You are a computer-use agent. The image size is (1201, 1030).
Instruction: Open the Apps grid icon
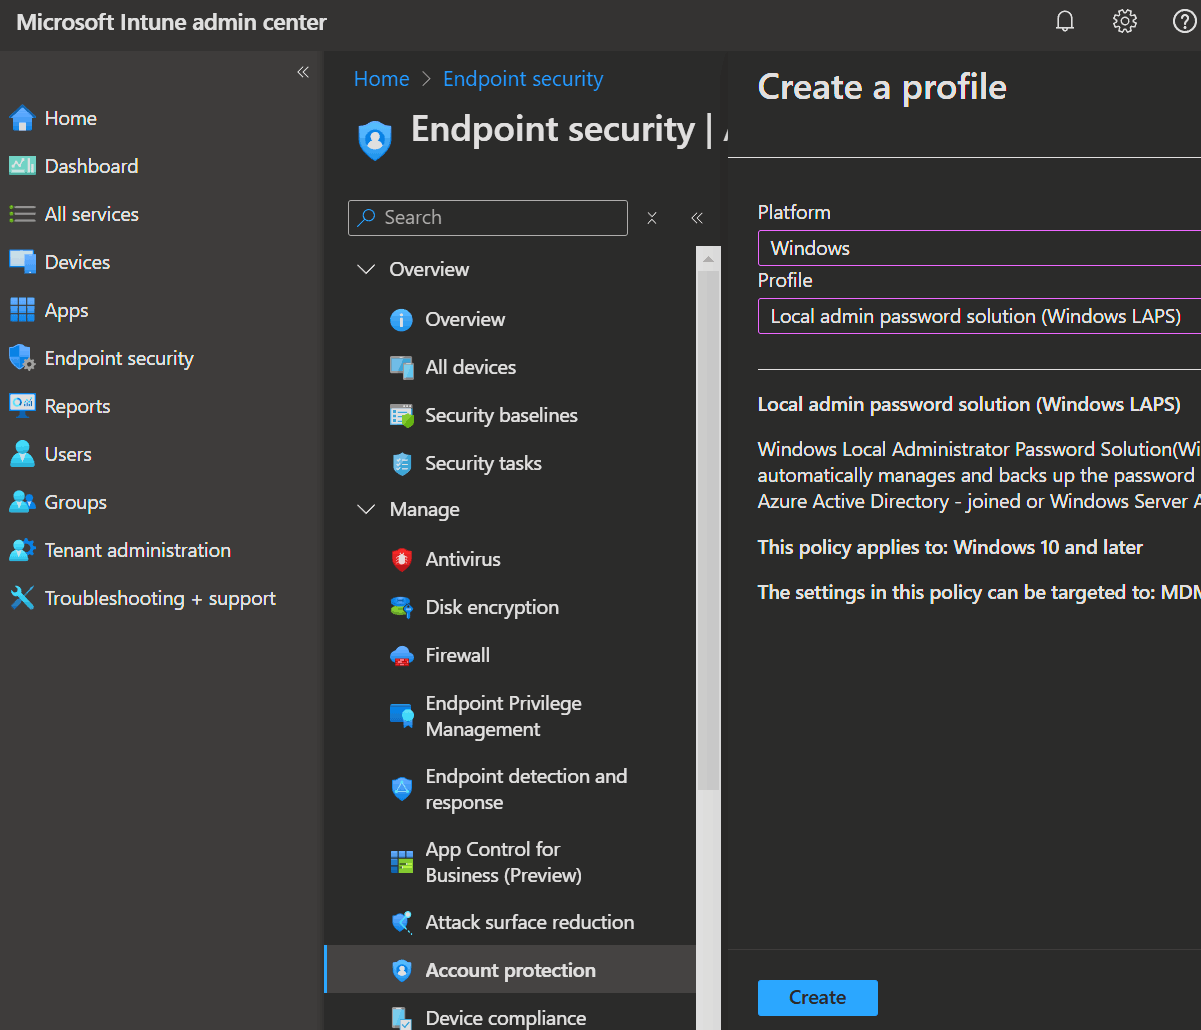[22, 310]
